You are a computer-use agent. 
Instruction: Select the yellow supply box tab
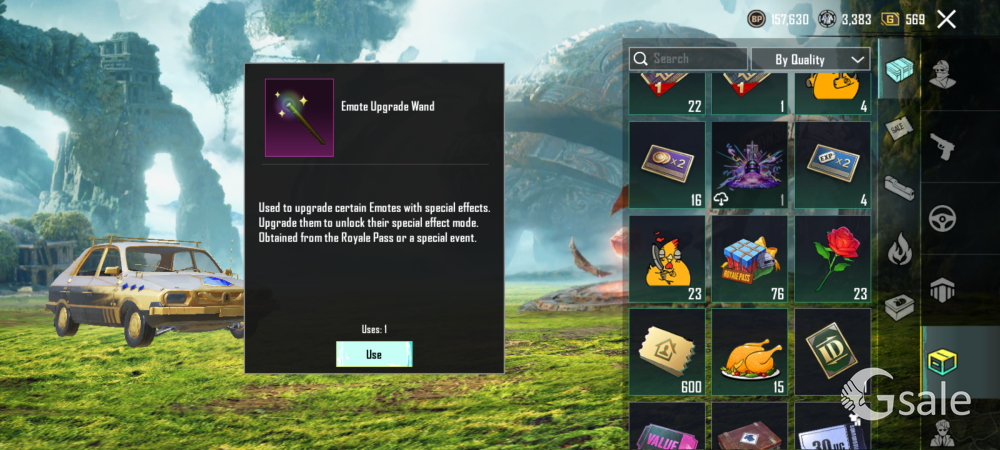click(x=942, y=362)
